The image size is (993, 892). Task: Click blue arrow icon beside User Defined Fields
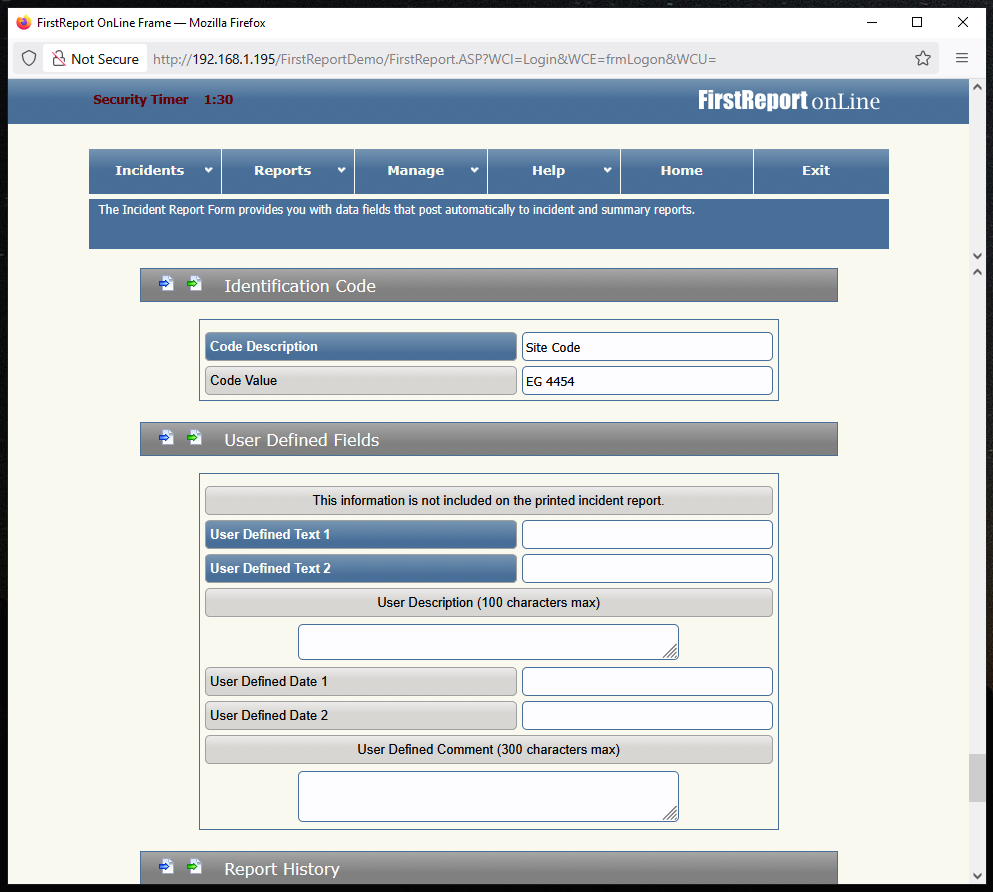pos(166,438)
